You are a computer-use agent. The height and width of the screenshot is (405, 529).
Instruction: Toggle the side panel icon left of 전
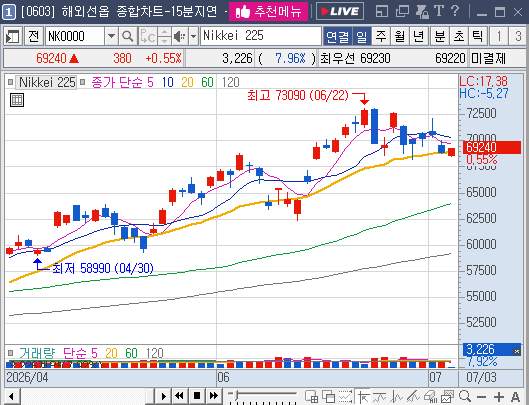click(x=13, y=36)
